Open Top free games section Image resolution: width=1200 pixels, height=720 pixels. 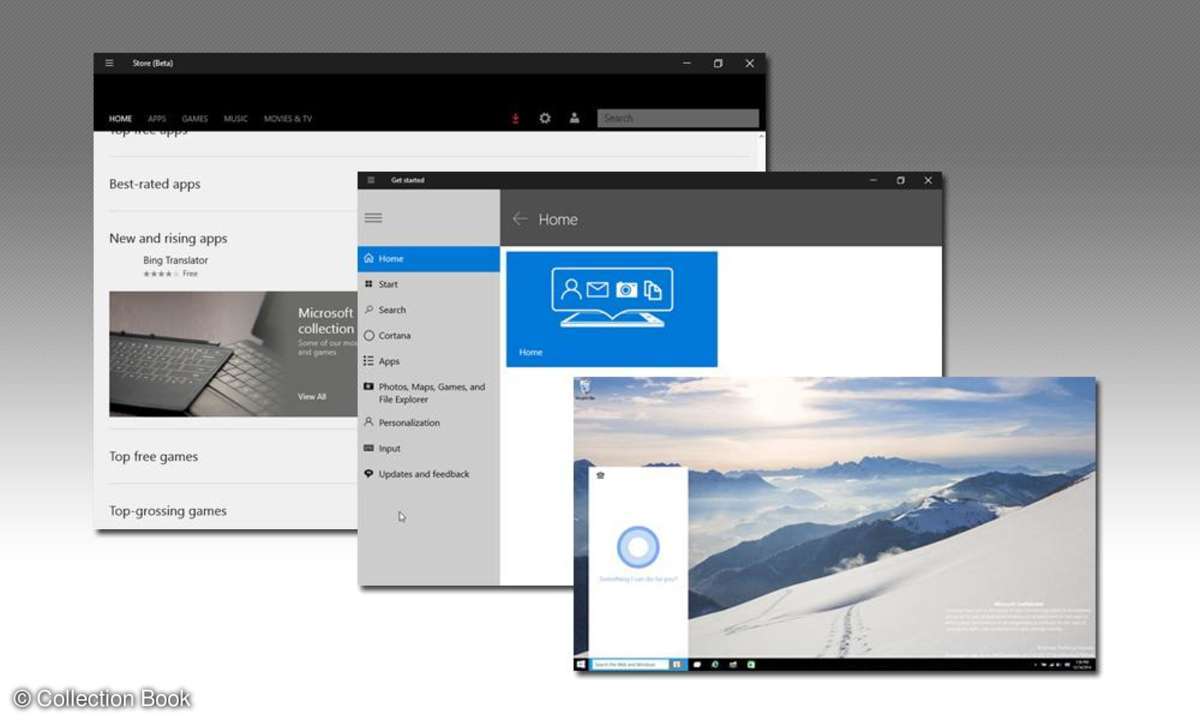click(x=154, y=457)
